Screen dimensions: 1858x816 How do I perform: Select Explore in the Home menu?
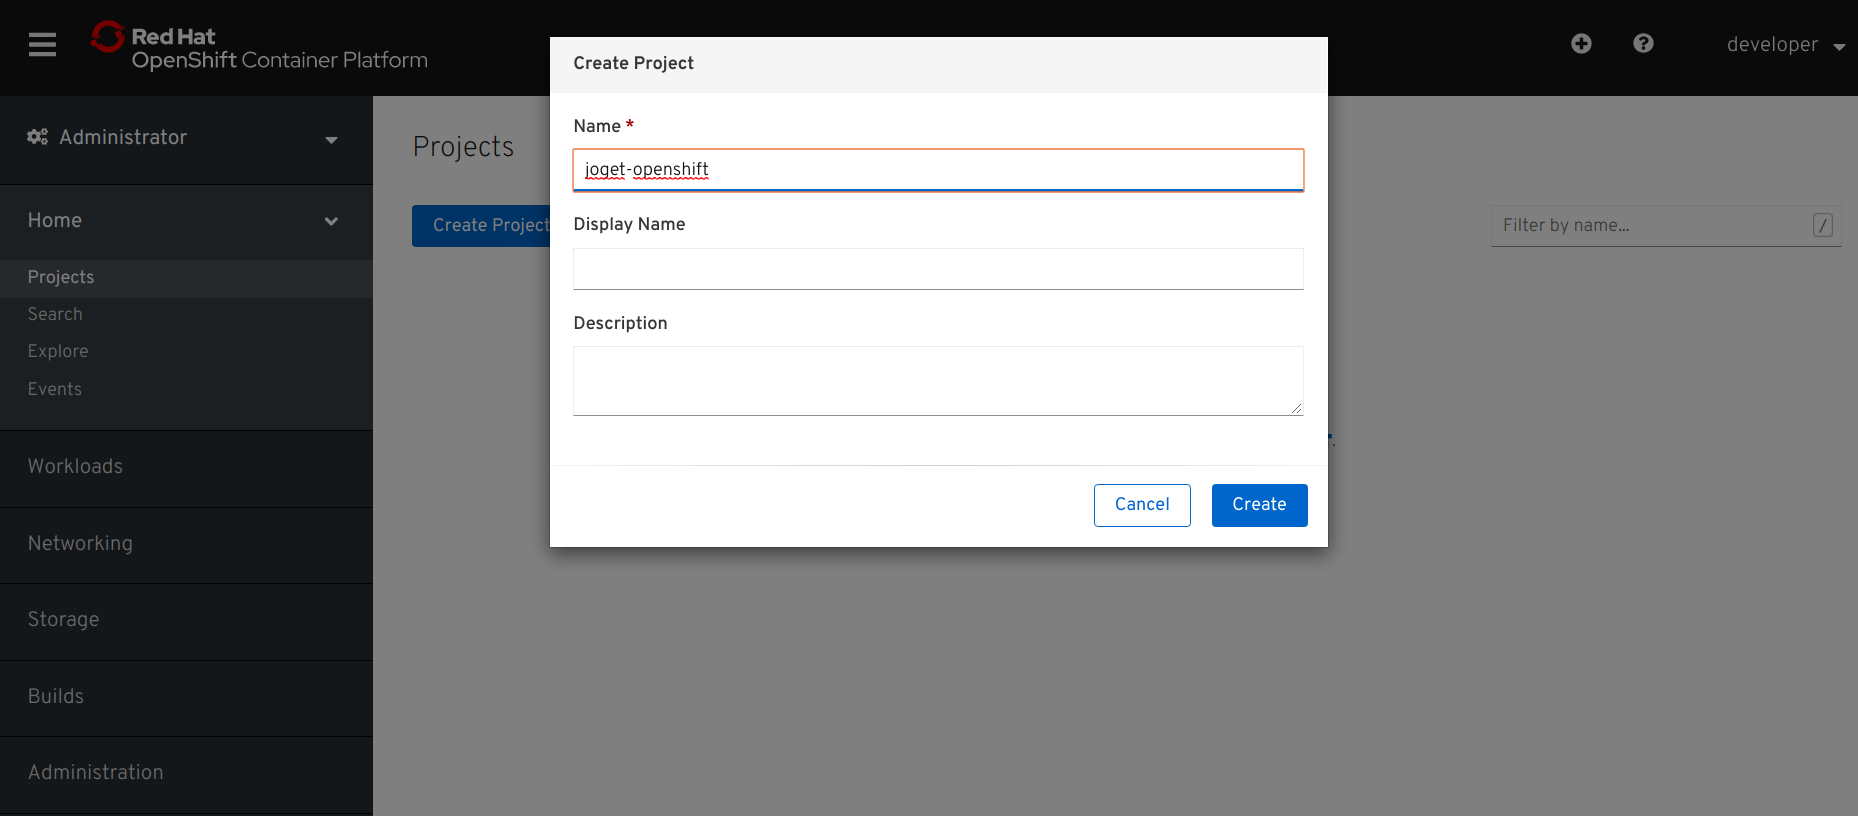[58, 351]
